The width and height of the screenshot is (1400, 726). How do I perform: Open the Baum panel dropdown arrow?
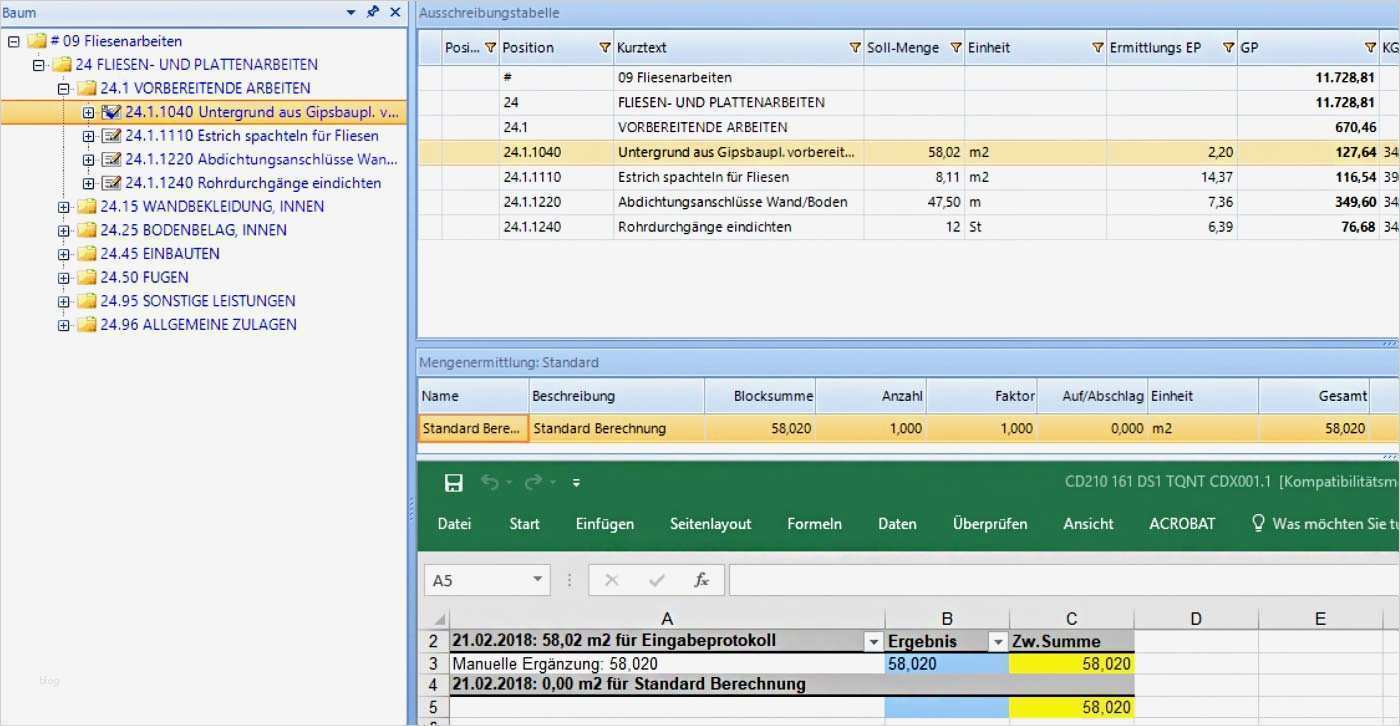351,12
